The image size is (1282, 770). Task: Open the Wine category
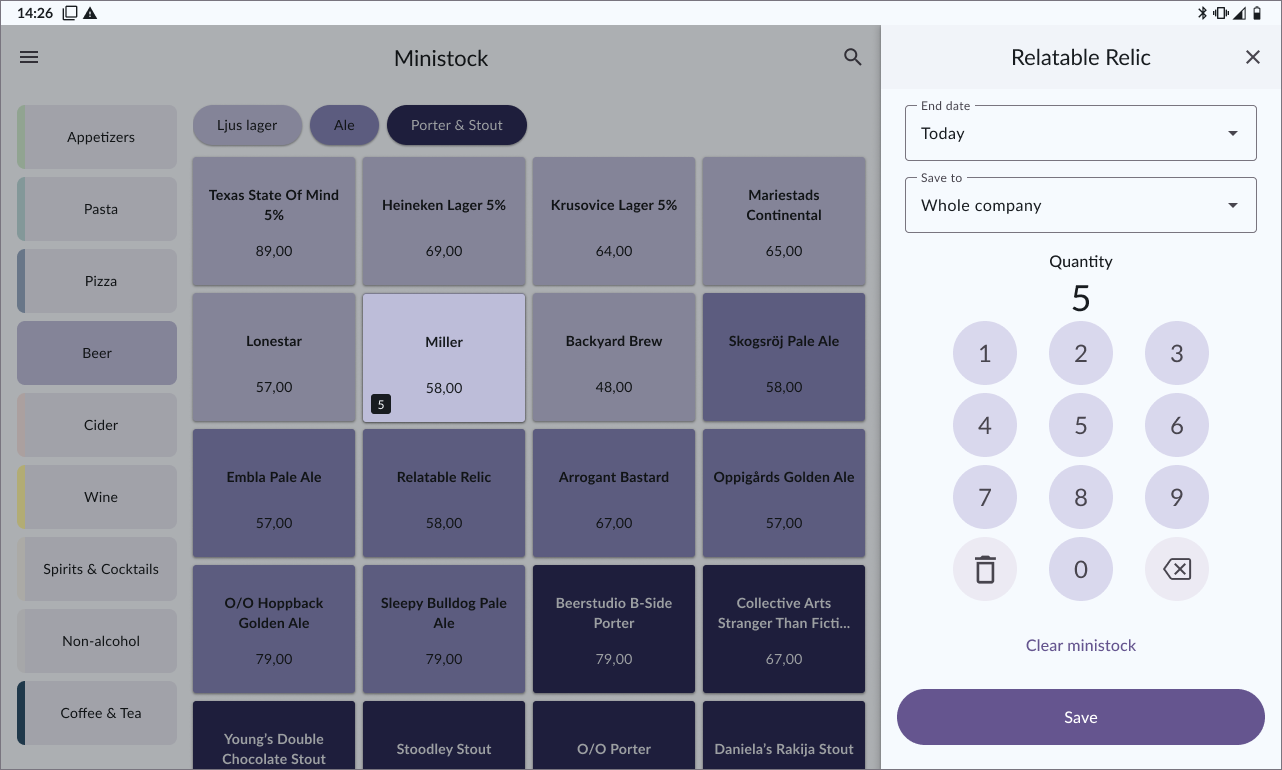[97, 497]
